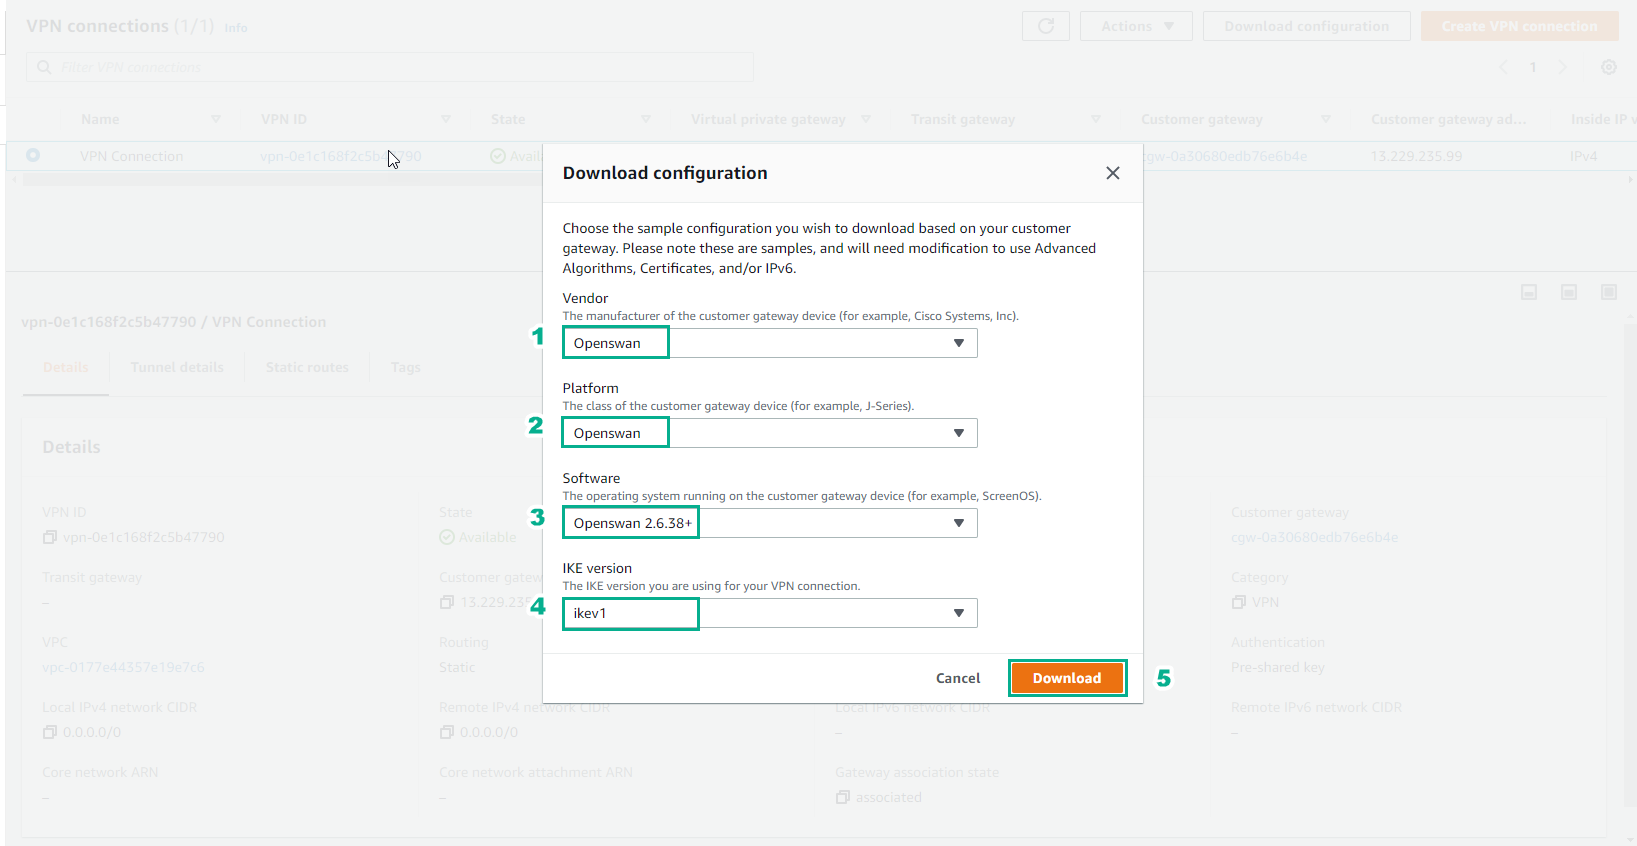The height and width of the screenshot is (846, 1637).
Task: Cancel the Download configuration dialog
Action: (x=958, y=678)
